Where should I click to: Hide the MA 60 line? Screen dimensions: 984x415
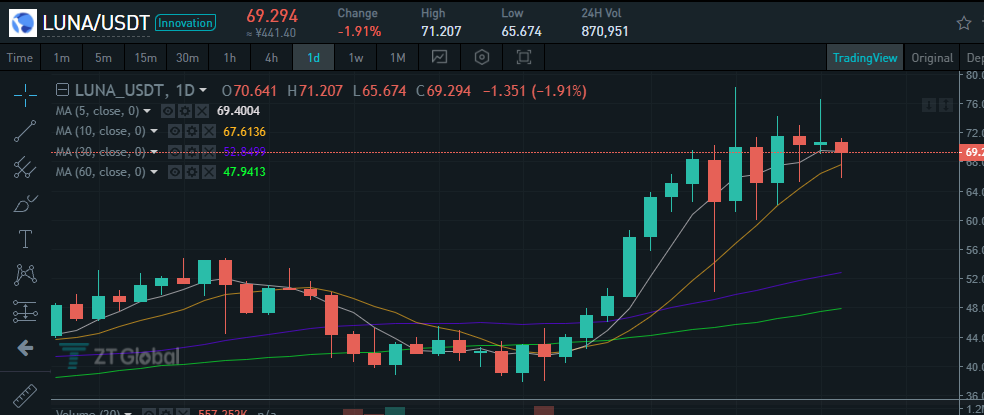pyautogui.click(x=174, y=171)
